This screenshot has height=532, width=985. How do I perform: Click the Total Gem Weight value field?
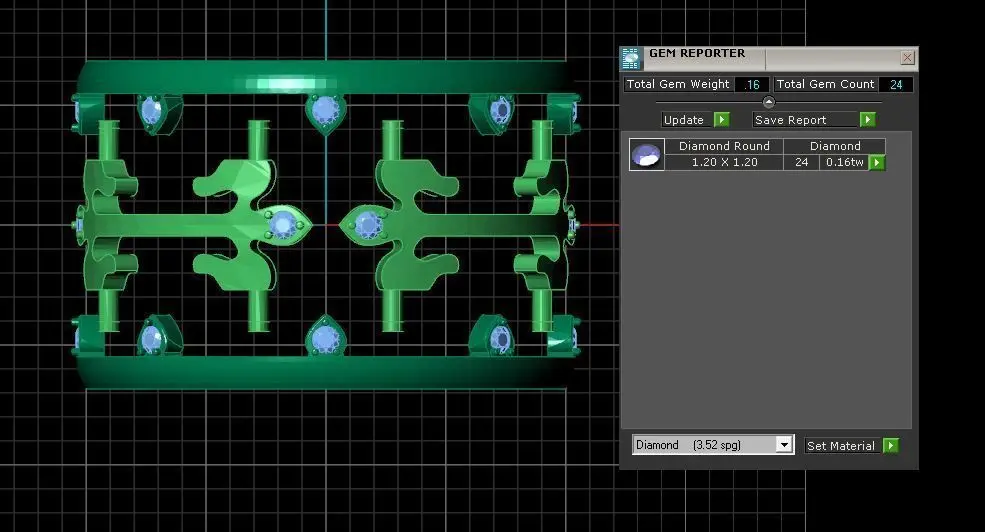(751, 84)
